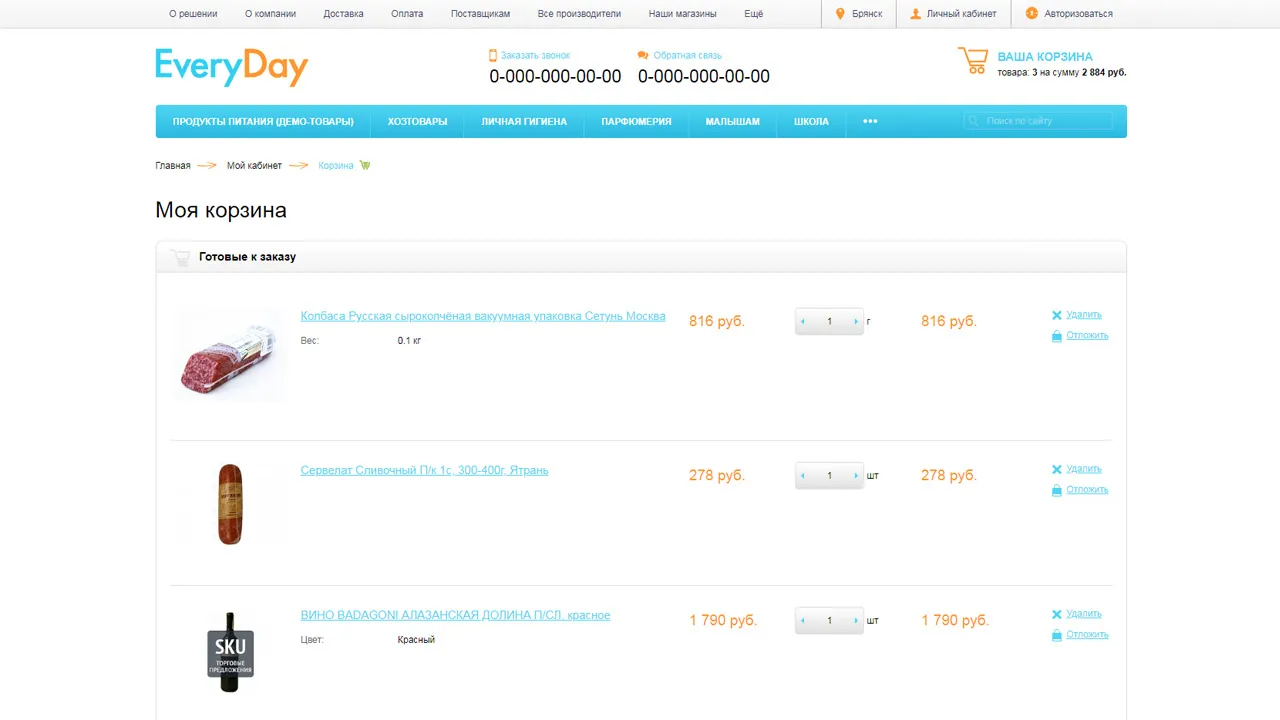This screenshot has height=720, width=1280.
Task: Click the X delete icon for Колбаса Русская
Action: coord(1057,315)
